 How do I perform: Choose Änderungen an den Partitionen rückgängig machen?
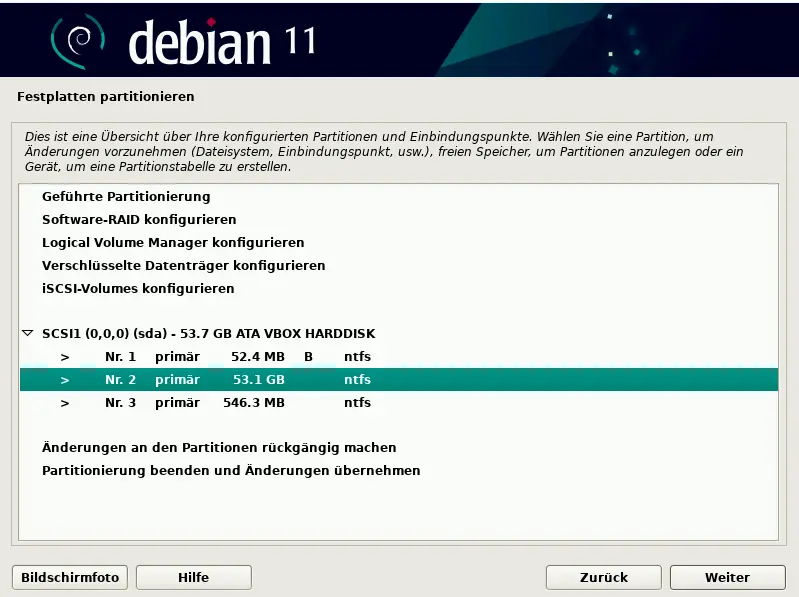[399, 447]
